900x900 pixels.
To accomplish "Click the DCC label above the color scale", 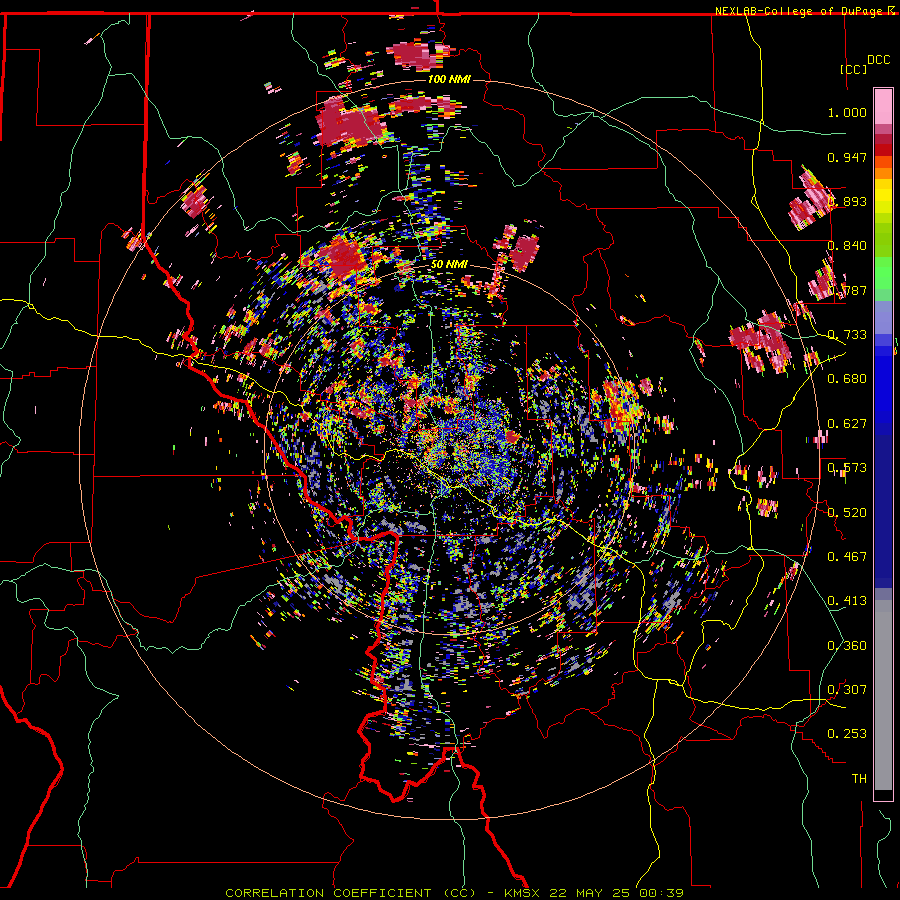I will pos(878,60).
